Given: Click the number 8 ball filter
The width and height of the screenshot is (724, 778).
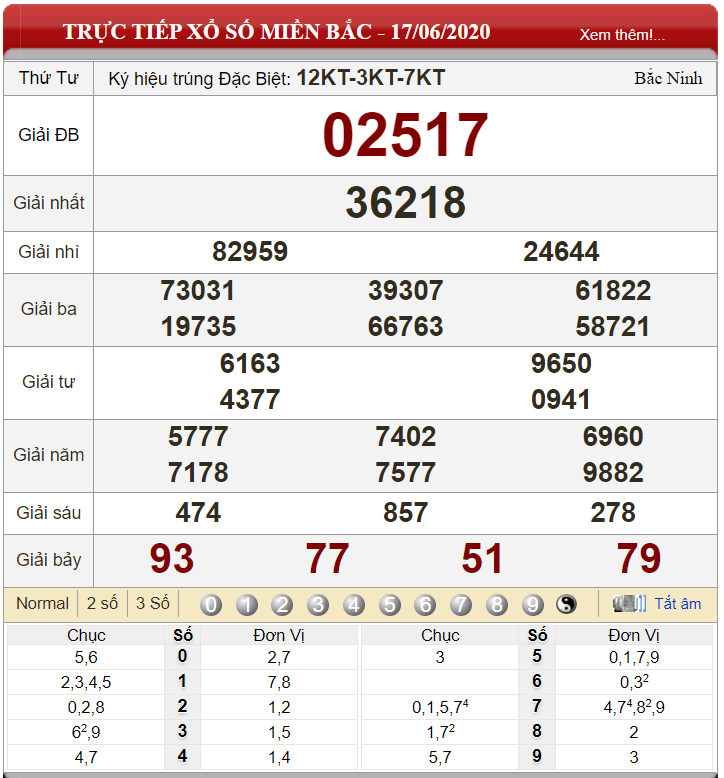Looking at the screenshot, I should [497, 605].
